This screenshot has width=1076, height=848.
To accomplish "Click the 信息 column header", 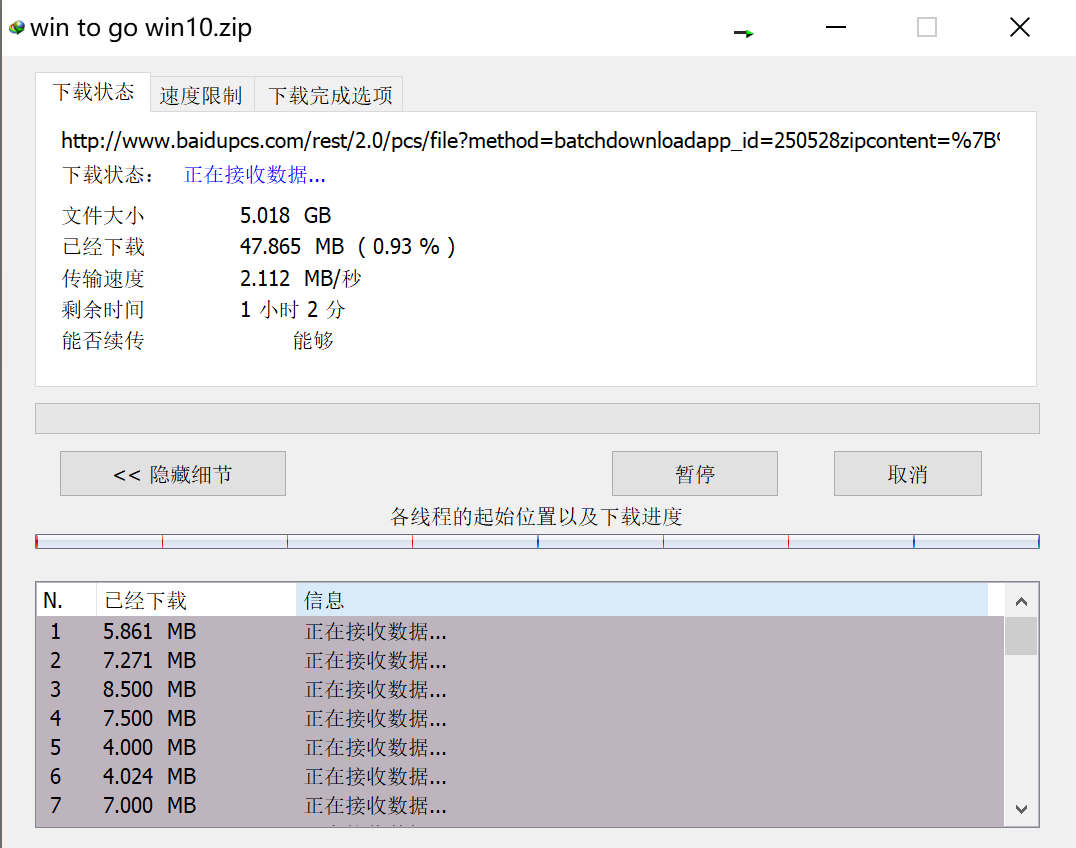I will pos(640,600).
